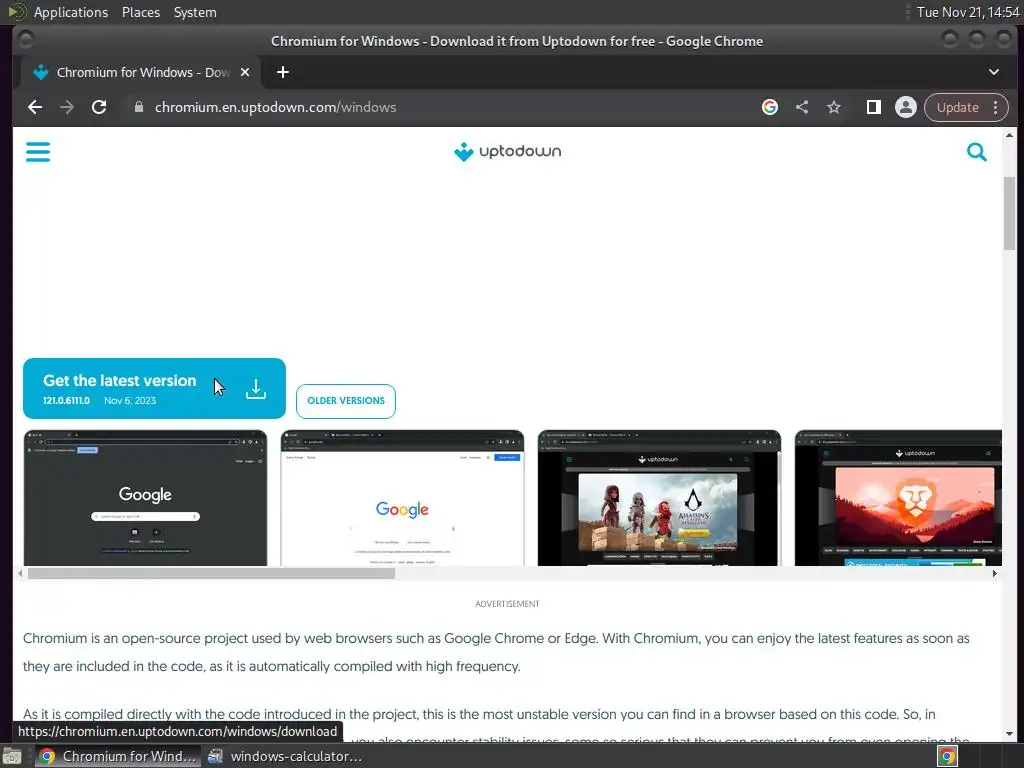Click the Uptodown logo in header
Image resolution: width=1024 pixels, height=768 pixels.
pos(507,152)
